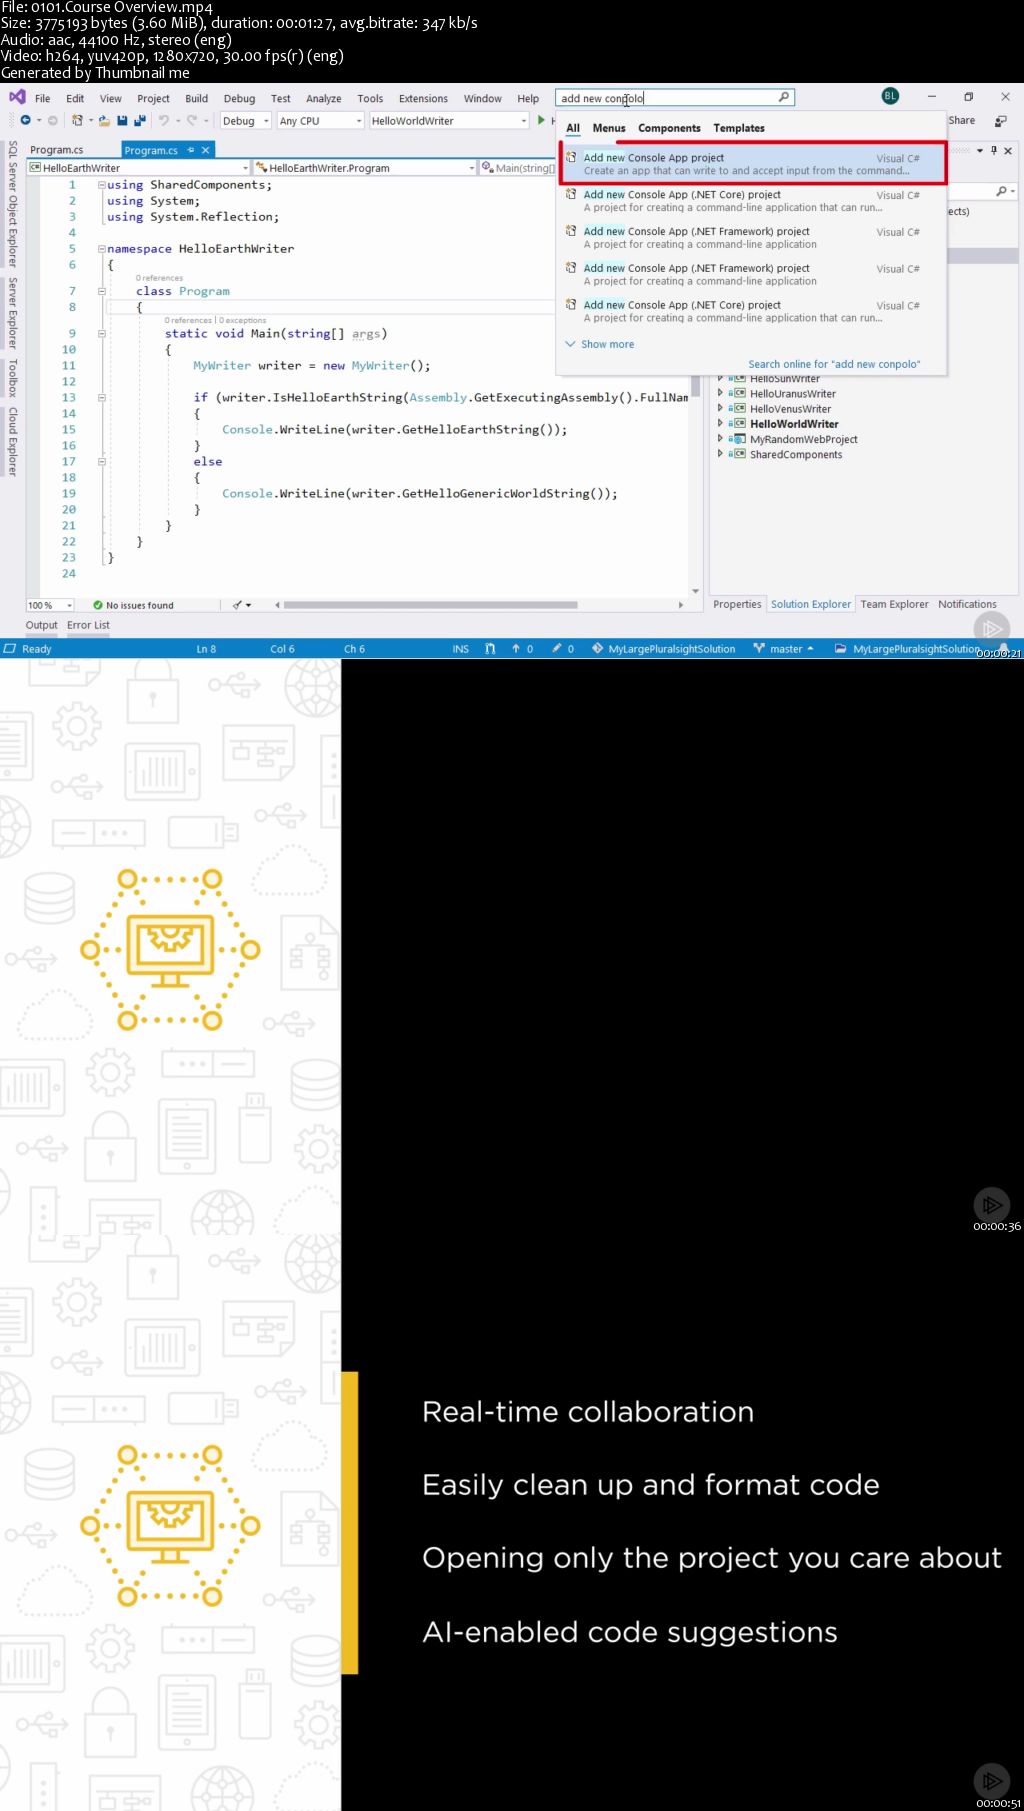Click the Visual Studio logo icon

17,97
